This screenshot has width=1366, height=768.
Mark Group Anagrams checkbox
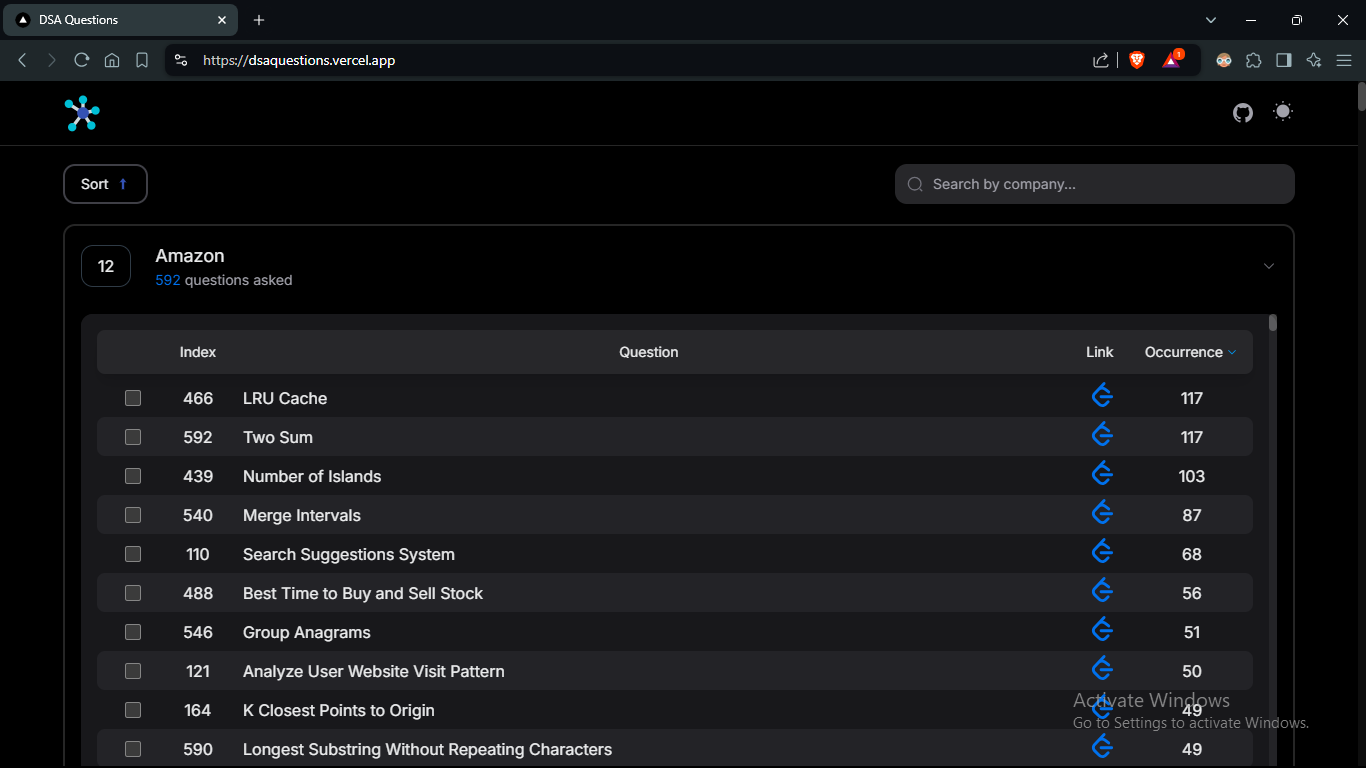click(x=133, y=632)
